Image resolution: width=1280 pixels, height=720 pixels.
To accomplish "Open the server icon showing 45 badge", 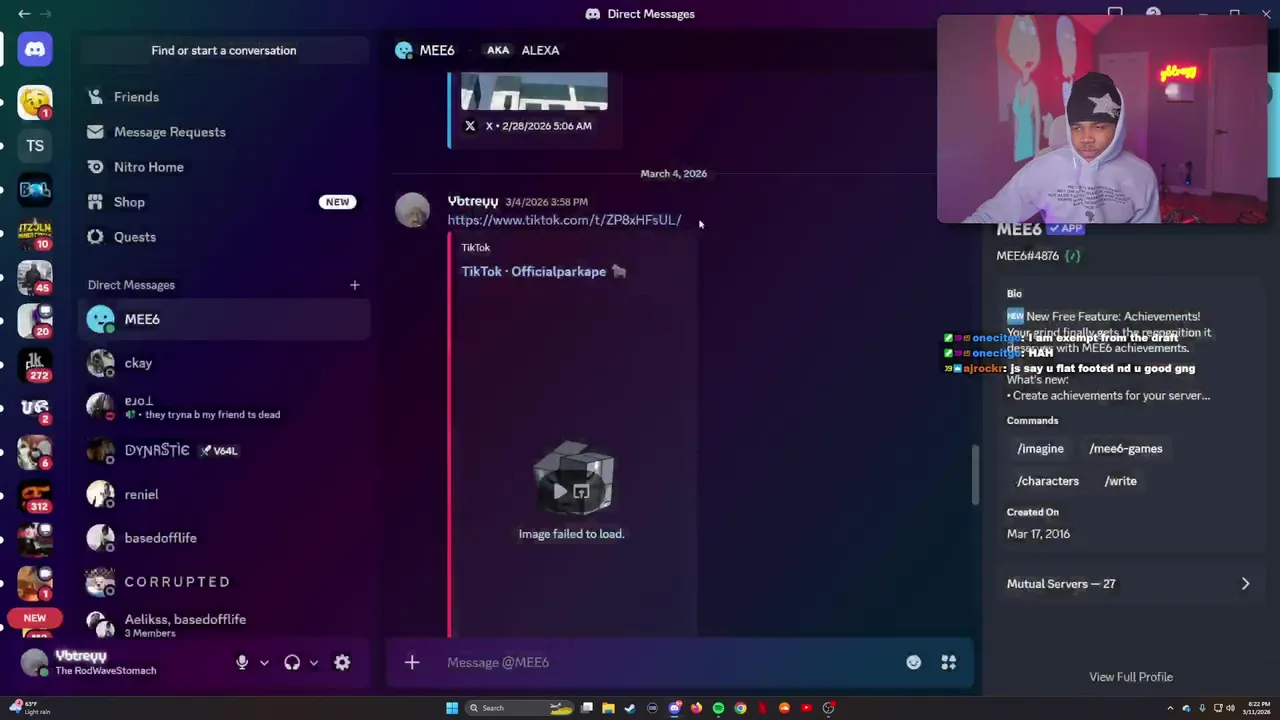I will click(x=35, y=276).
